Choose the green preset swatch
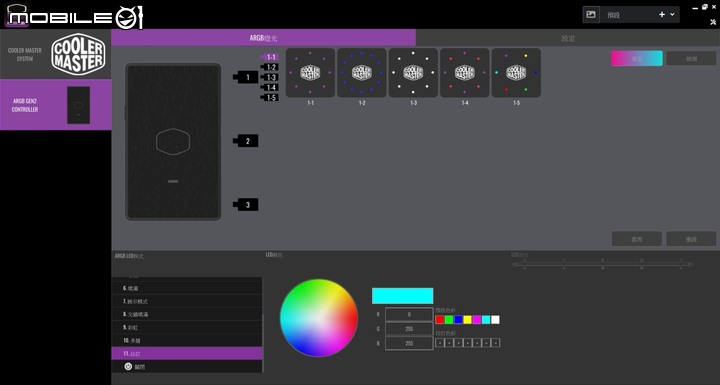This screenshot has height=385, width=720. tap(449, 320)
